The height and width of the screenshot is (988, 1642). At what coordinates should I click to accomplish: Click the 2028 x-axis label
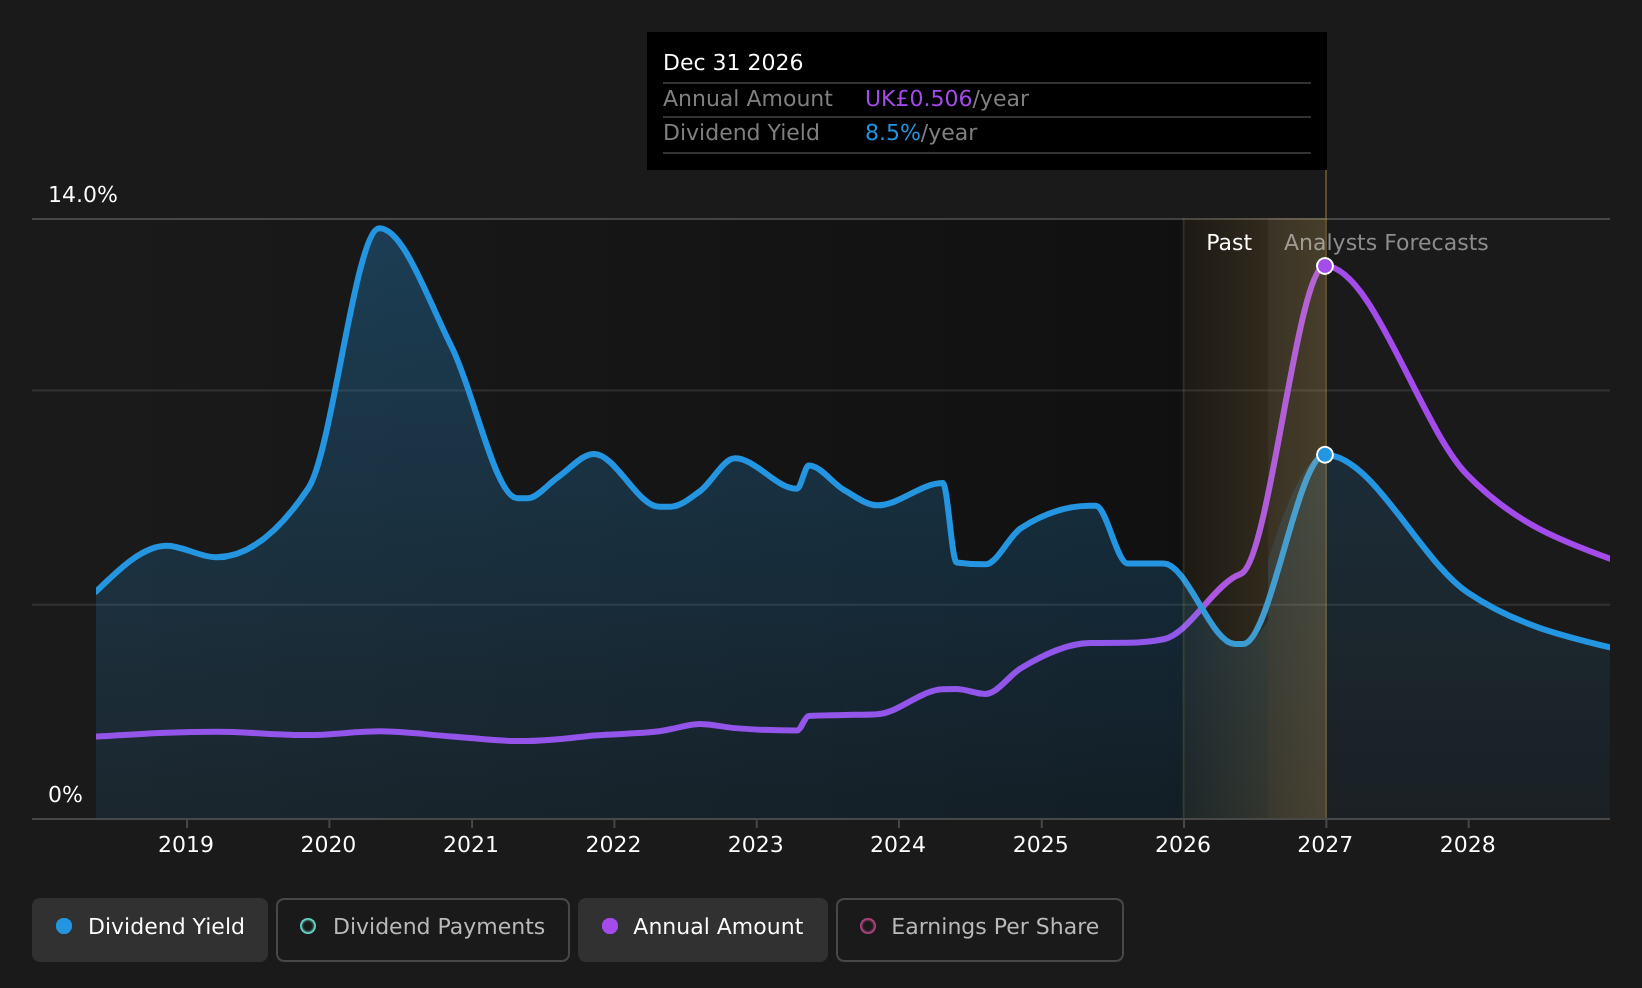(x=1468, y=845)
